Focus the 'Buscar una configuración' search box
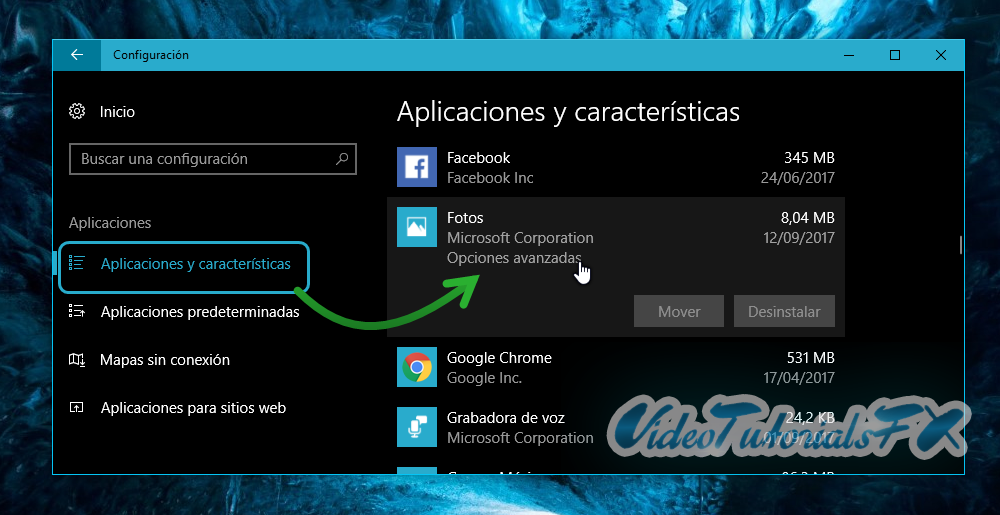The width and height of the screenshot is (1000, 515). [x=212, y=159]
